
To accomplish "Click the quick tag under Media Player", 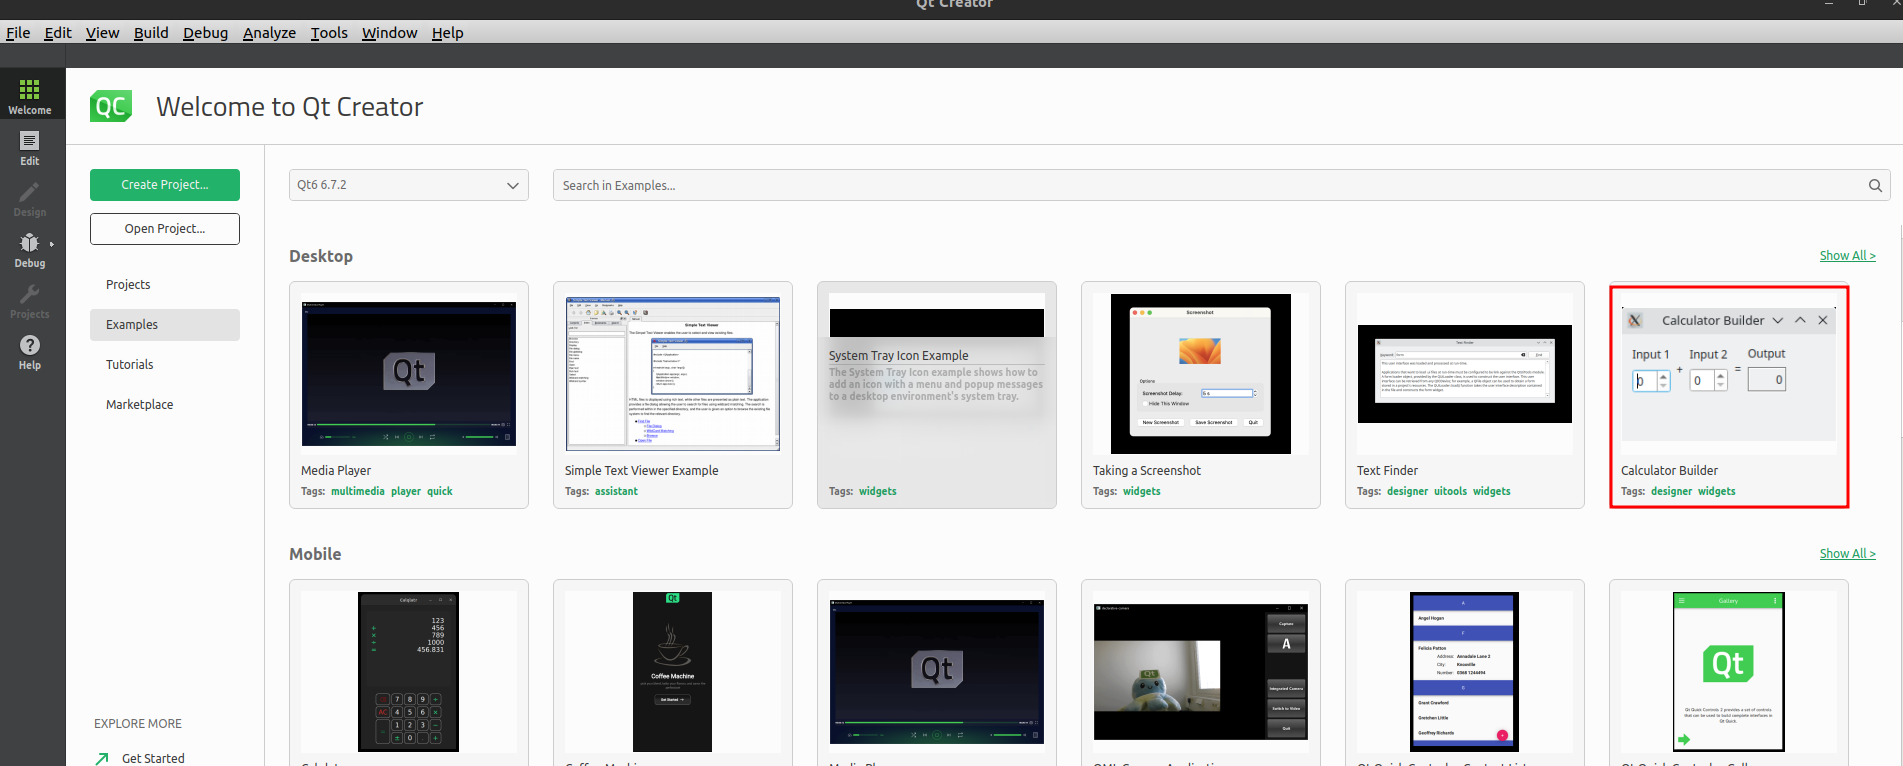I will (440, 492).
